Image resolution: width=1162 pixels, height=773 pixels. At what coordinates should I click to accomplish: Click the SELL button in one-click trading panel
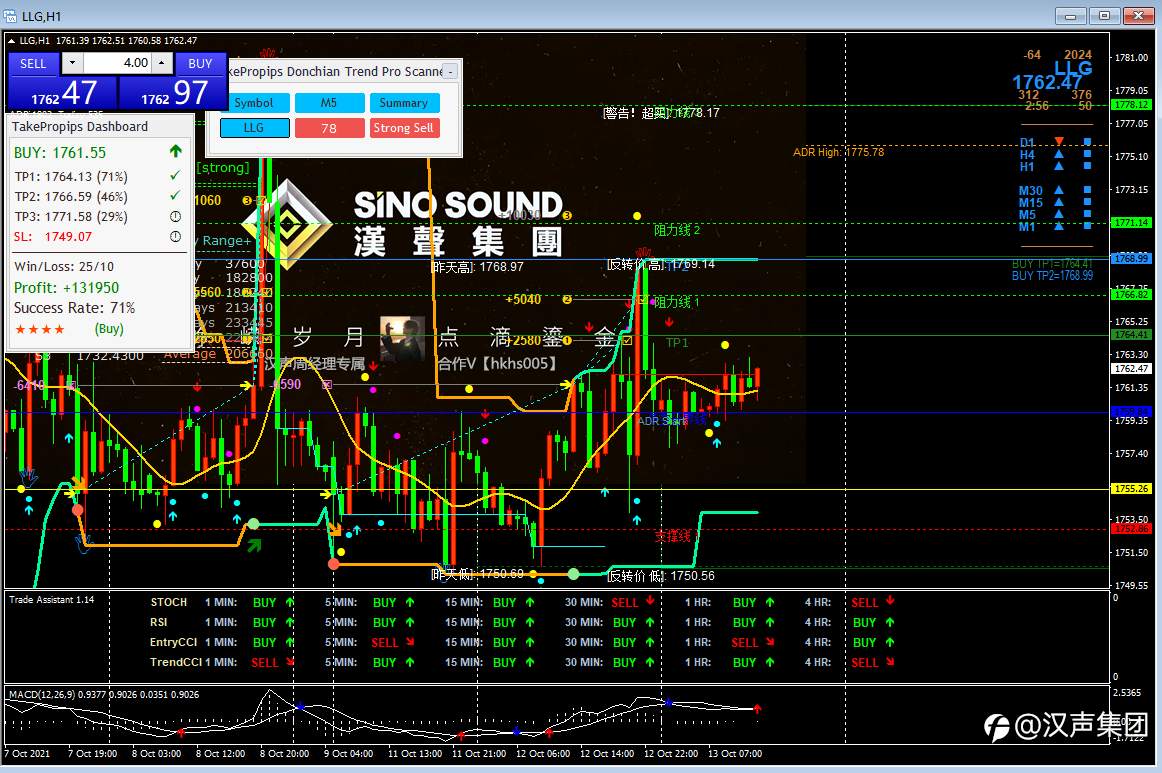click(x=33, y=63)
